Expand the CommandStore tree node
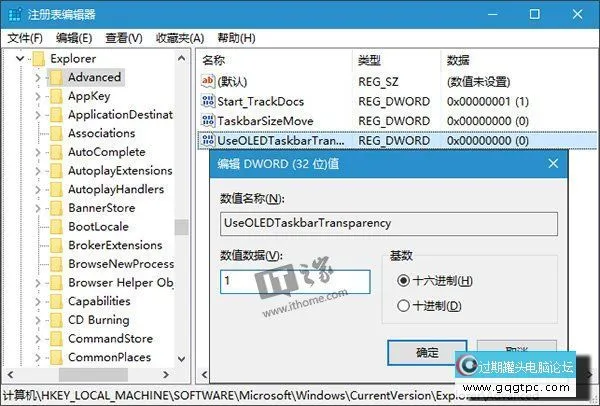This screenshot has width=600, height=406. pos(38,339)
